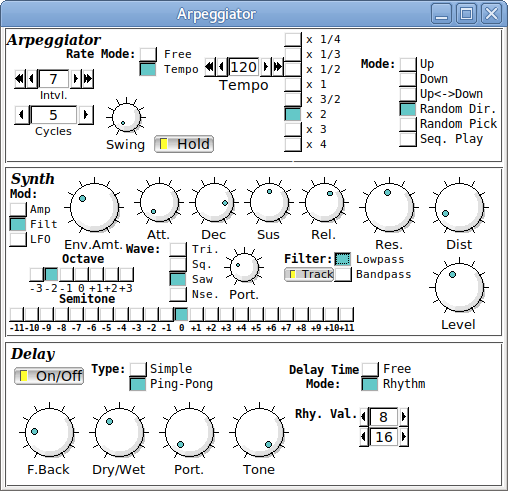Select Simple delay type
The height and width of the screenshot is (491, 508).
pyautogui.click(x=138, y=369)
